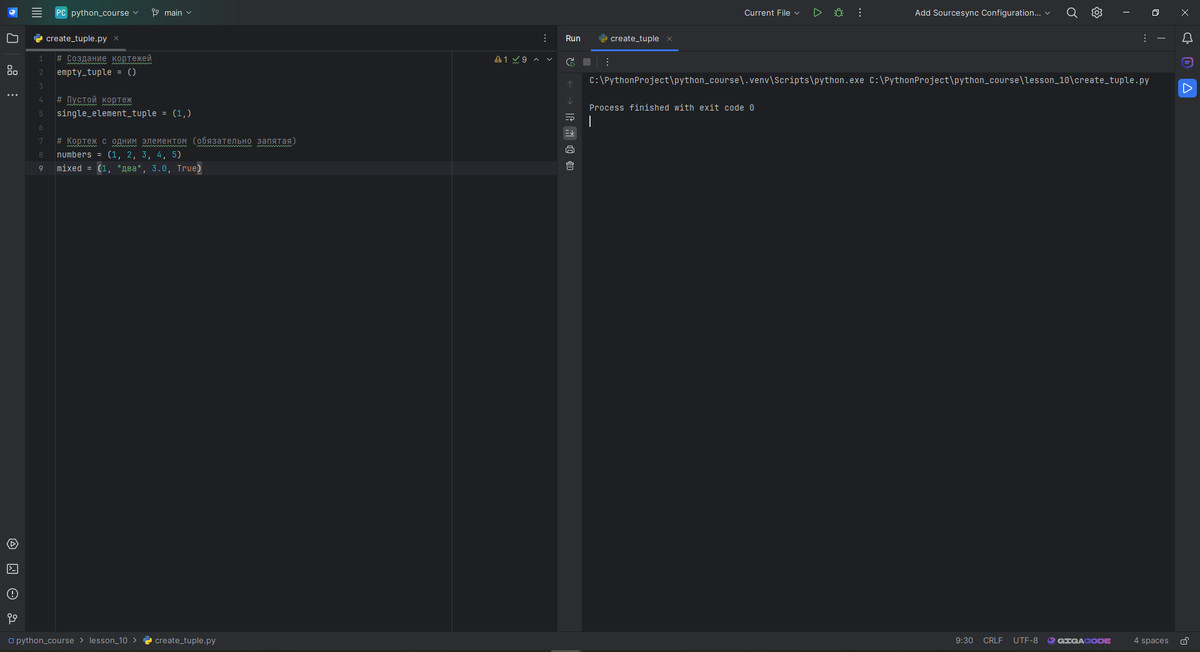The image size is (1200, 652).
Task: Click 'single_element_tuple = (1,)' line
Action: coord(124,114)
